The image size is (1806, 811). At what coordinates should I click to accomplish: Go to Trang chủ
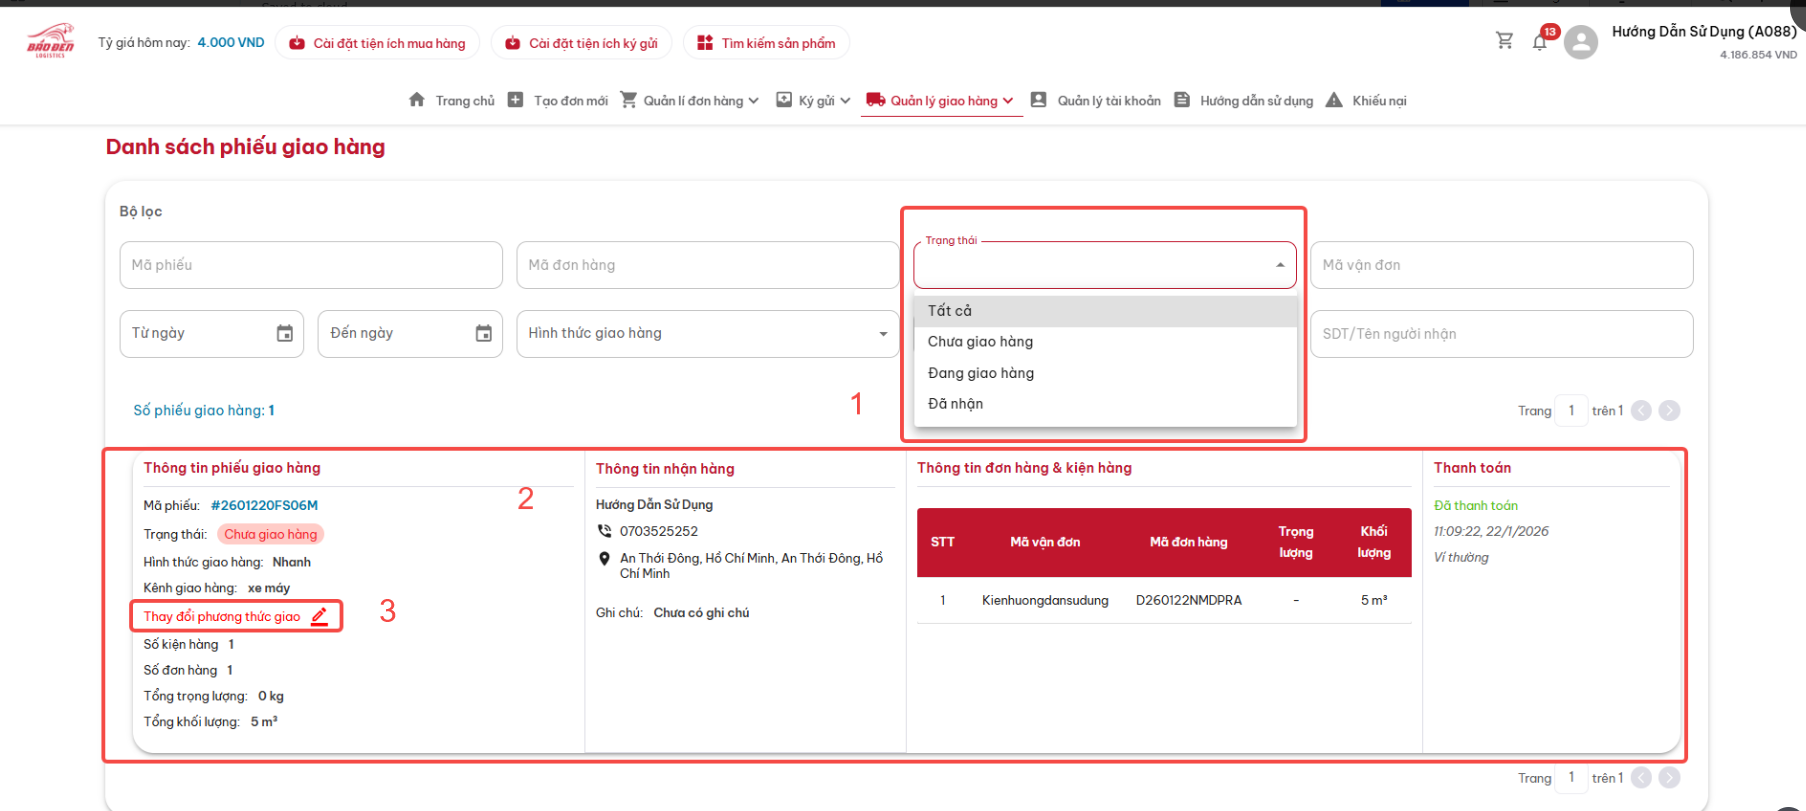452,101
